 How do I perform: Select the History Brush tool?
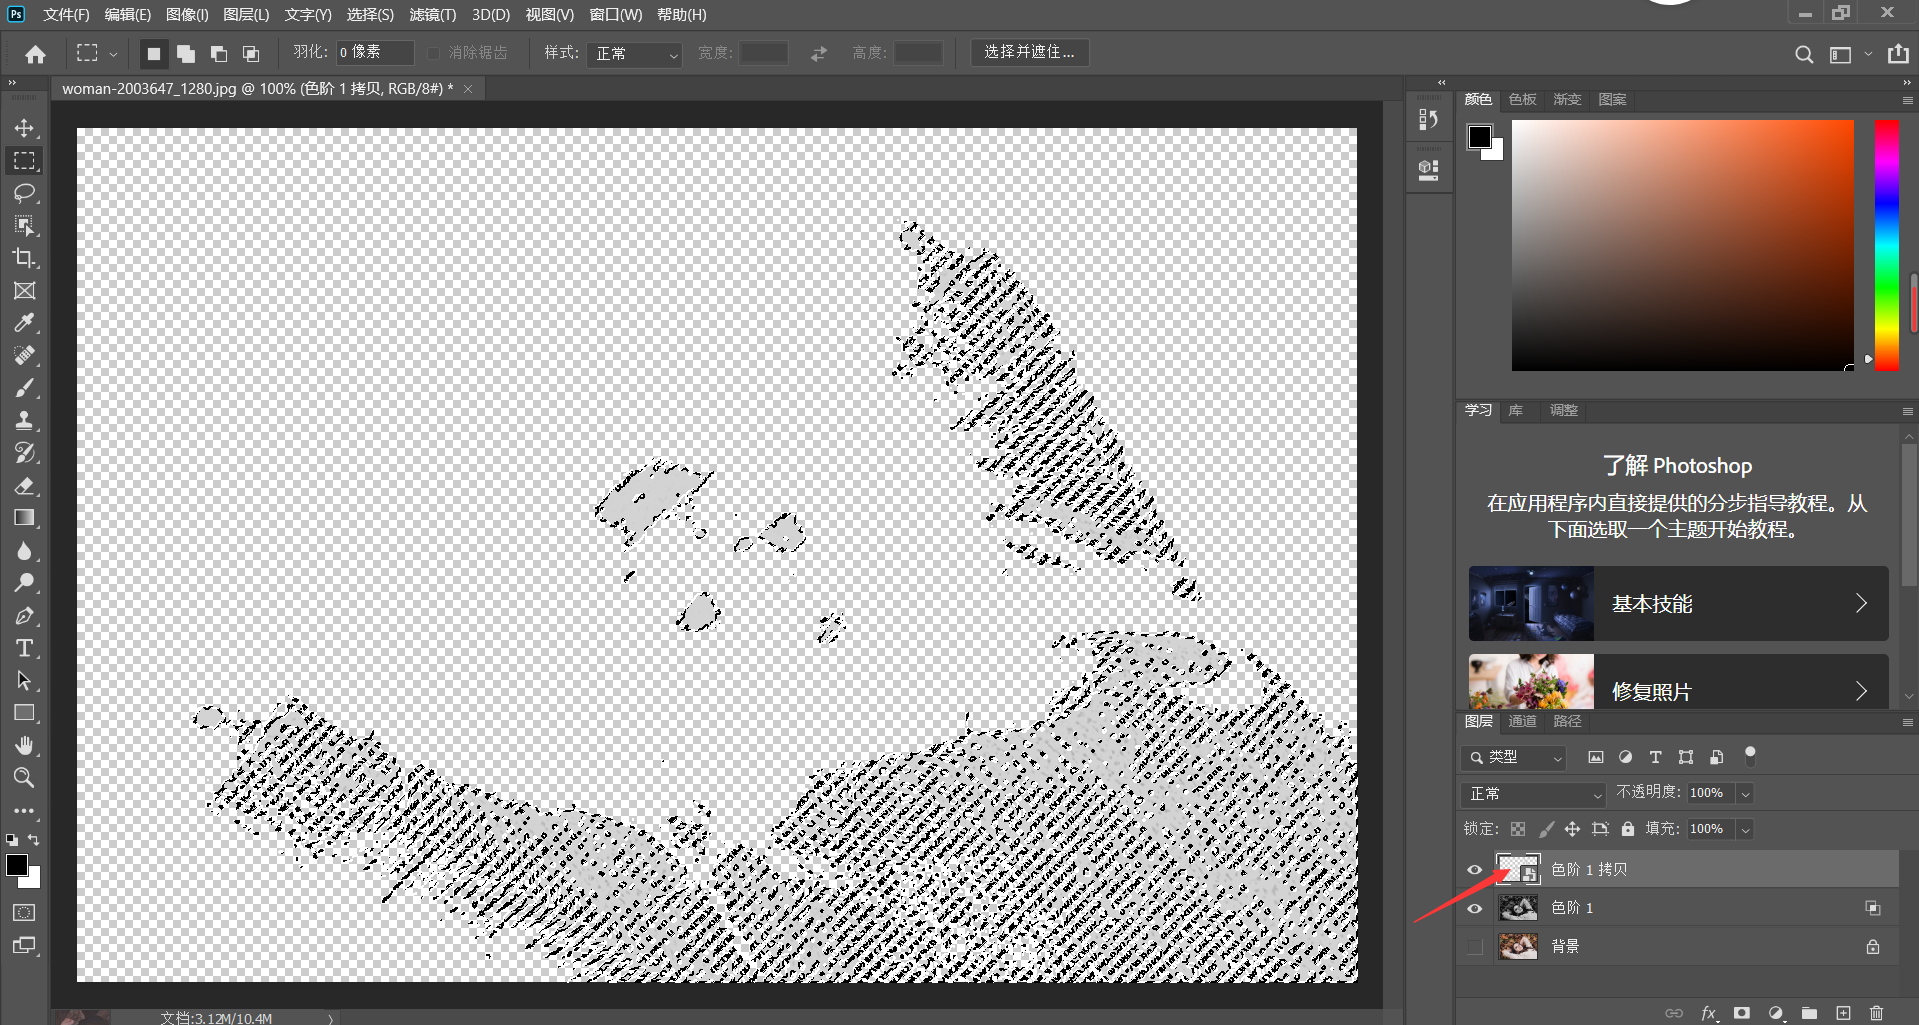24,453
